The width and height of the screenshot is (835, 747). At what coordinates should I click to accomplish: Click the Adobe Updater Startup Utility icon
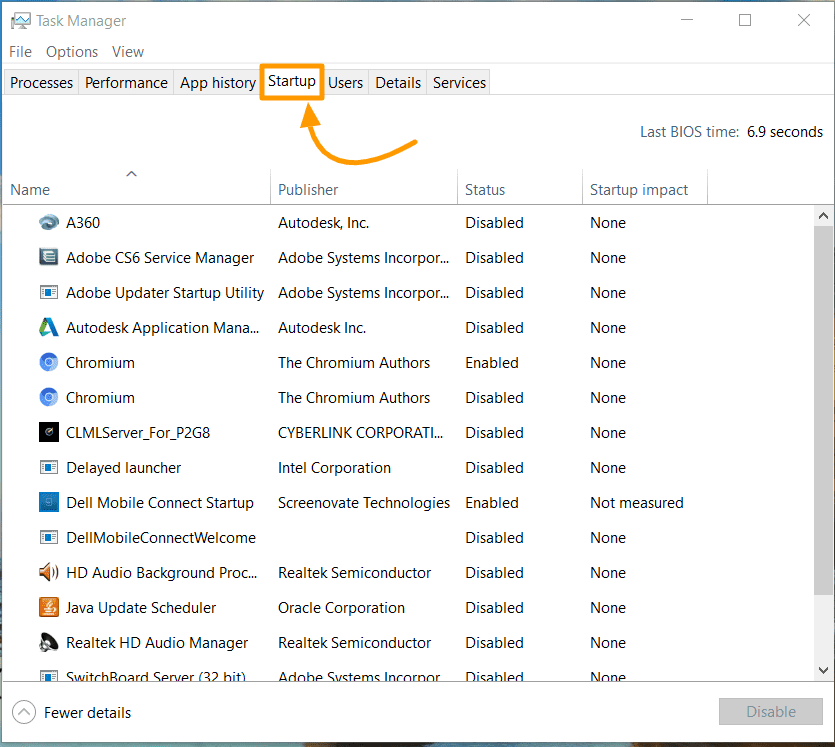tap(48, 292)
